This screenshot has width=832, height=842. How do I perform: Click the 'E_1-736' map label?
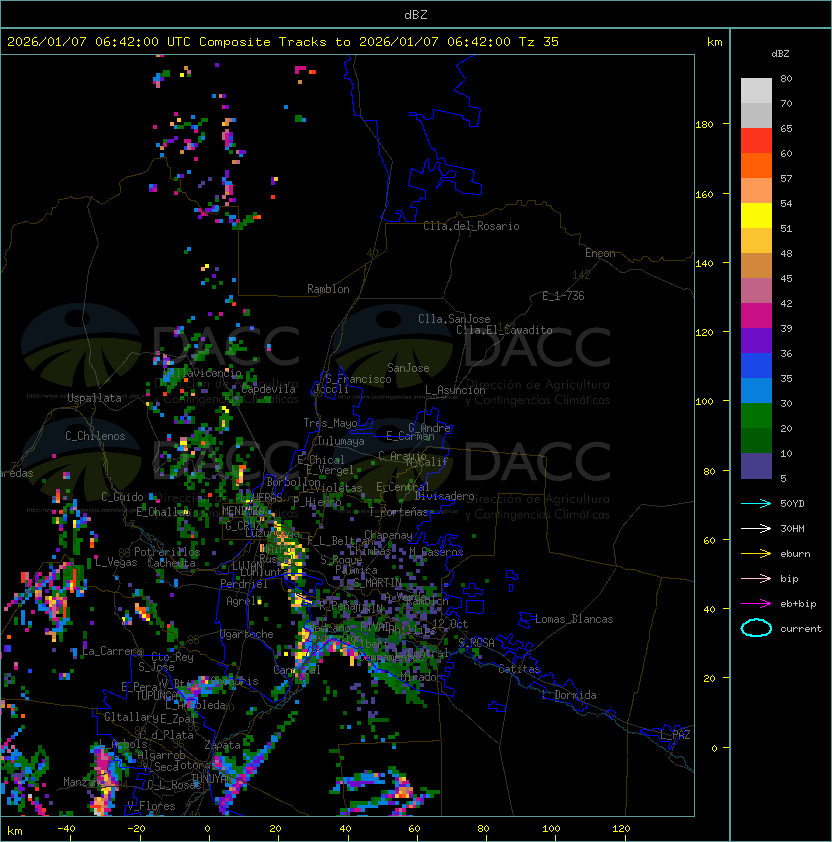563,296
